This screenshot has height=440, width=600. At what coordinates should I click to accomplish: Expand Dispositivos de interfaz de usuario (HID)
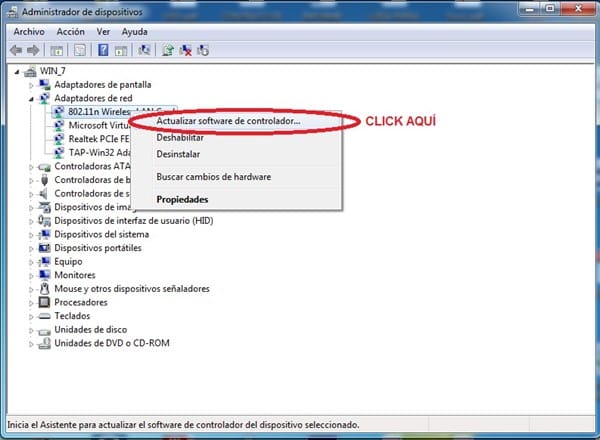pyautogui.click(x=31, y=221)
